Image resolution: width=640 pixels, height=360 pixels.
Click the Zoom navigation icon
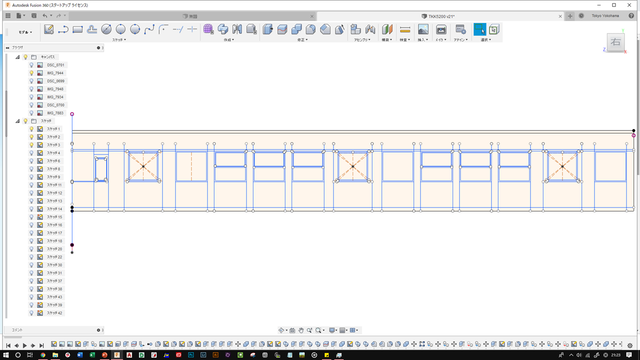(309, 330)
